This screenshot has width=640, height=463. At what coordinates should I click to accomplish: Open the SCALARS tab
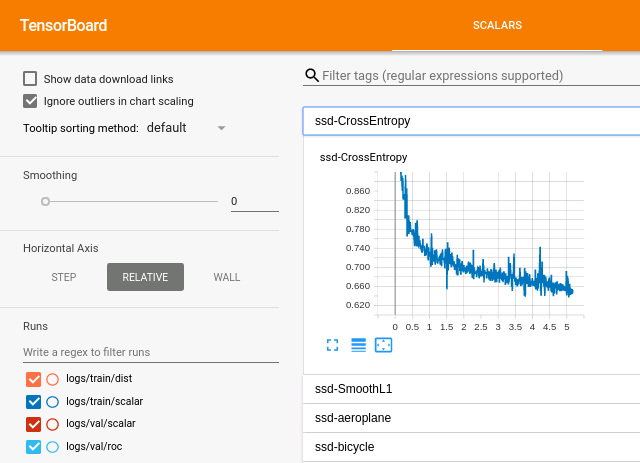tap(497, 25)
